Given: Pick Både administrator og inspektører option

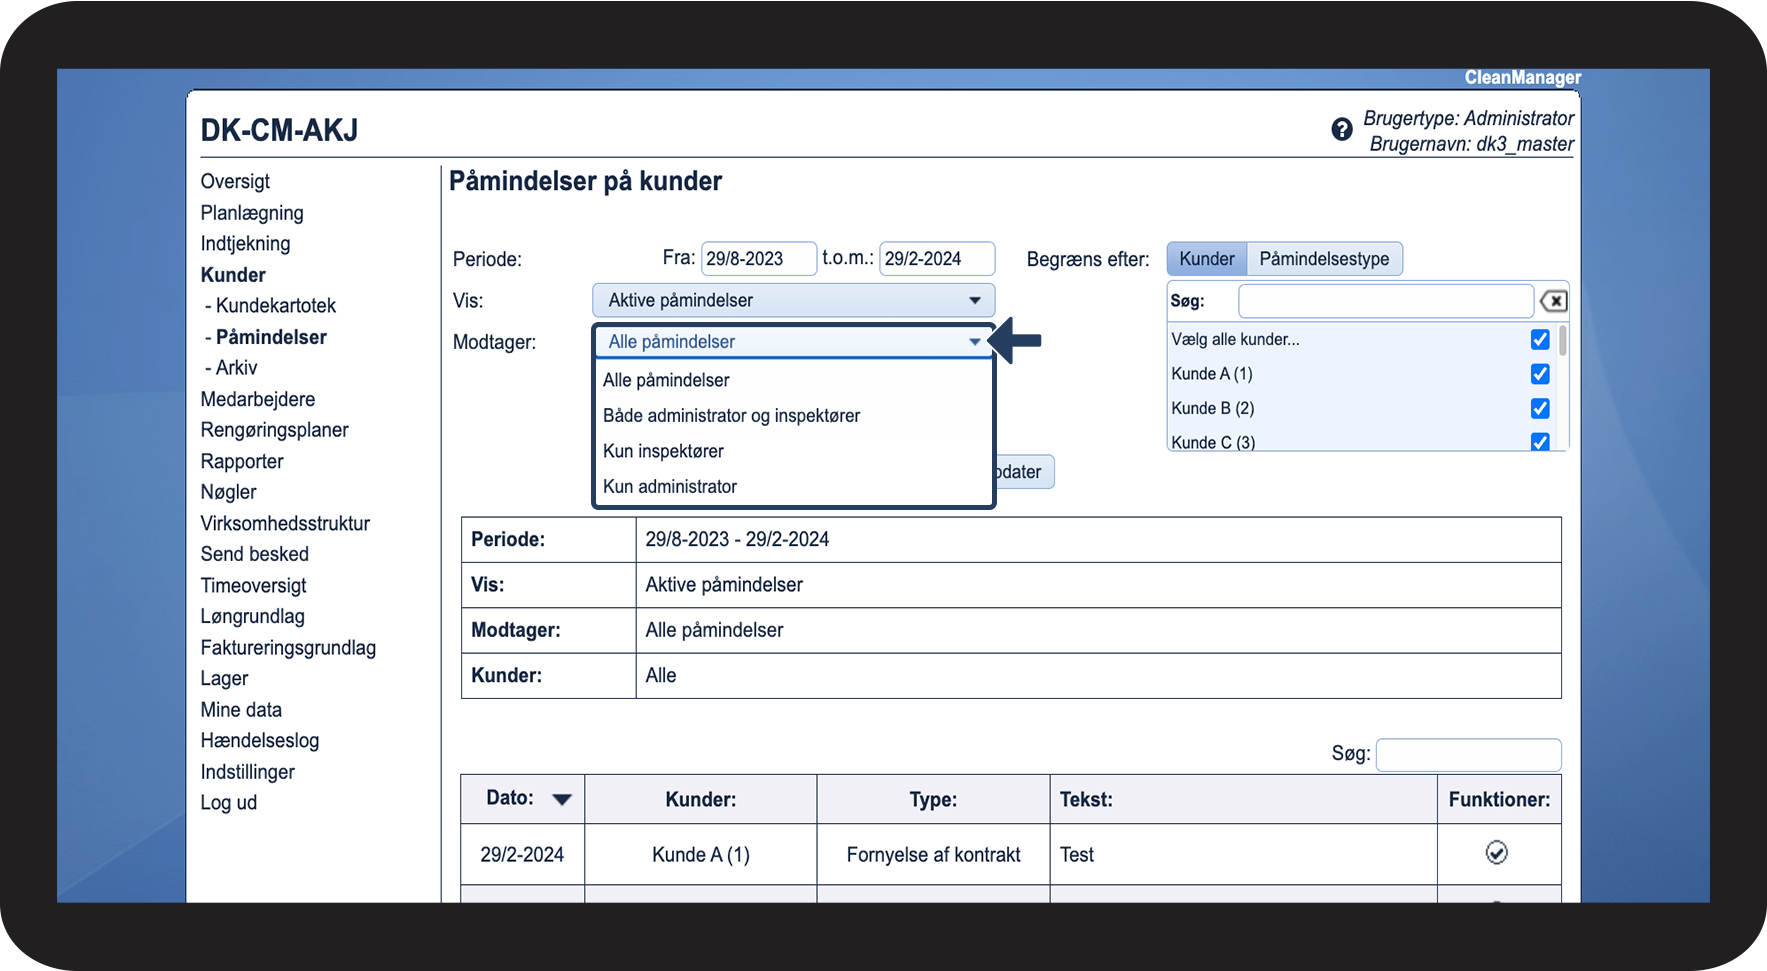Looking at the screenshot, I should coord(731,416).
